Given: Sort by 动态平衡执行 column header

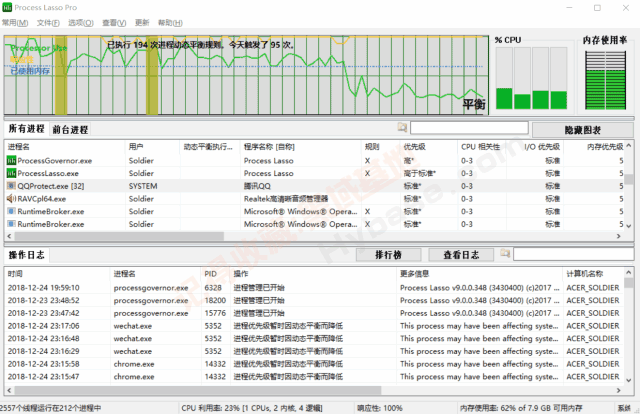Looking at the screenshot, I should 210,147.
